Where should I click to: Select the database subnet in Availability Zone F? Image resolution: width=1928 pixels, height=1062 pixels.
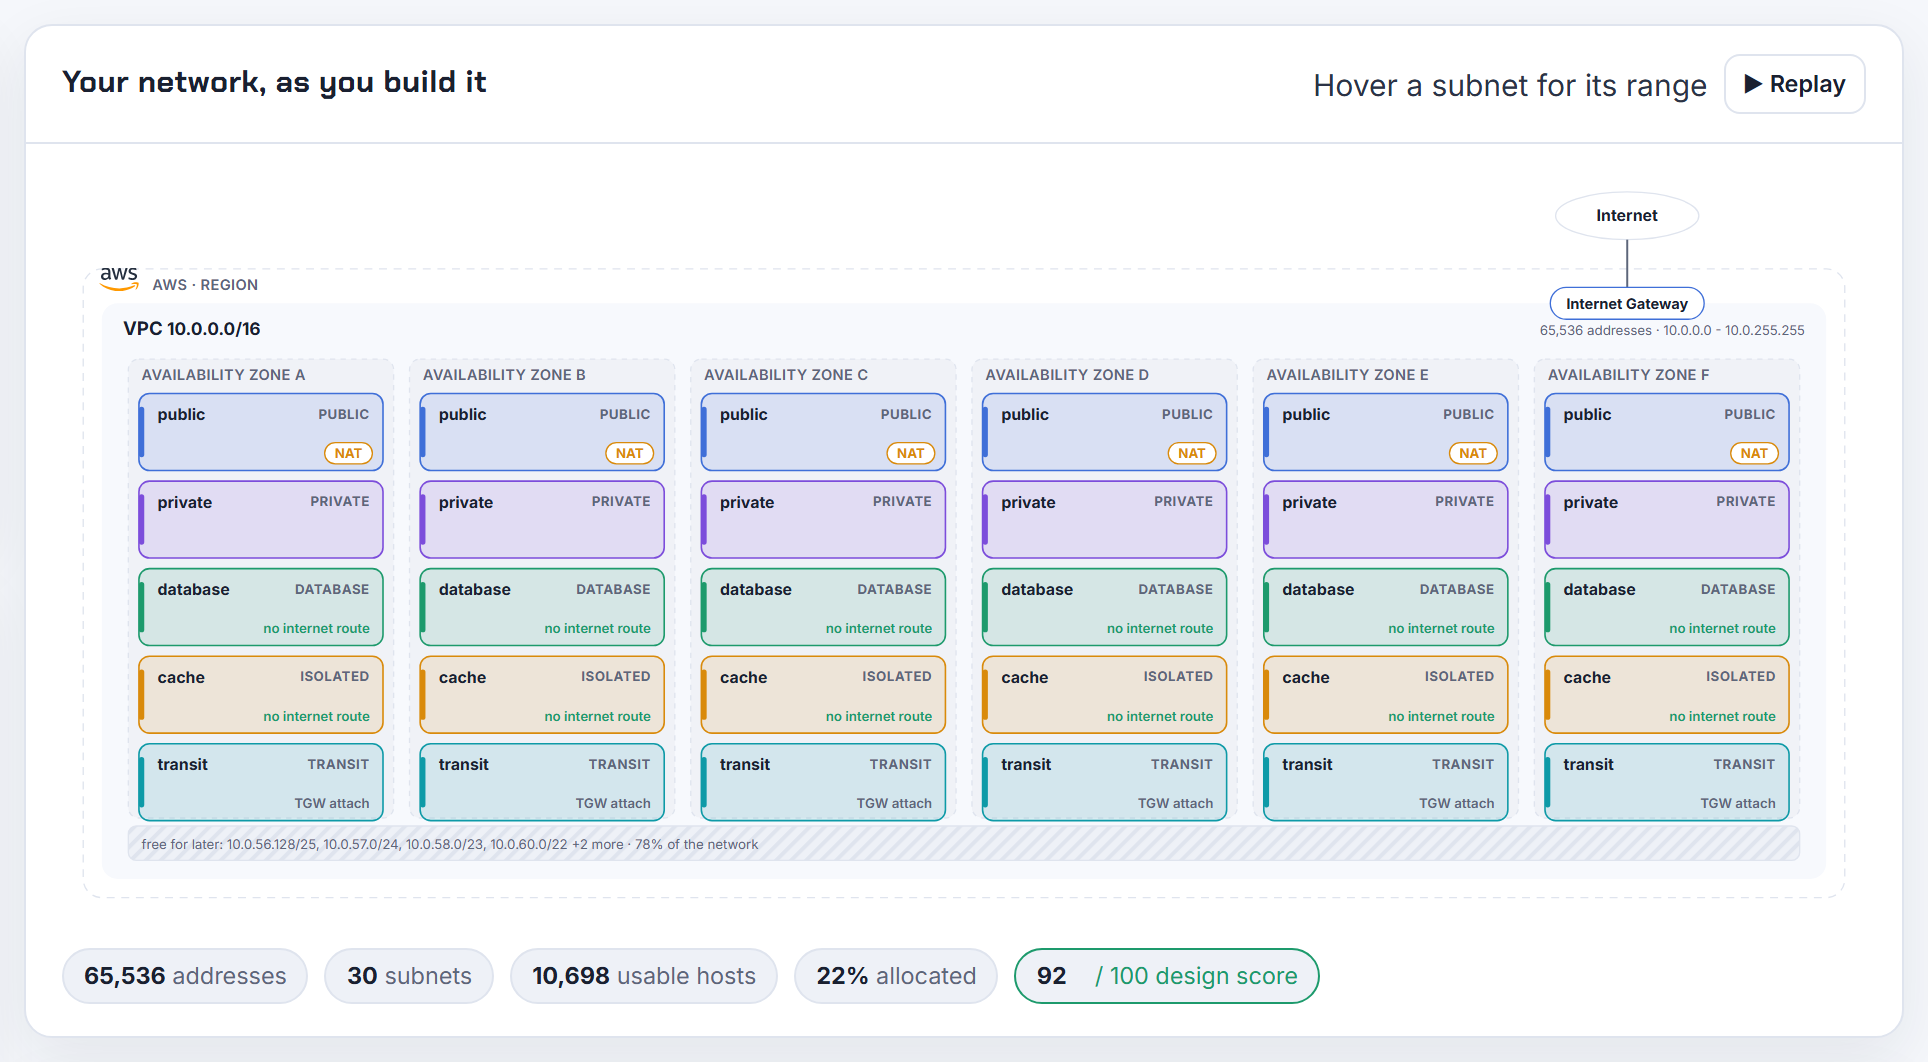tap(1667, 607)
